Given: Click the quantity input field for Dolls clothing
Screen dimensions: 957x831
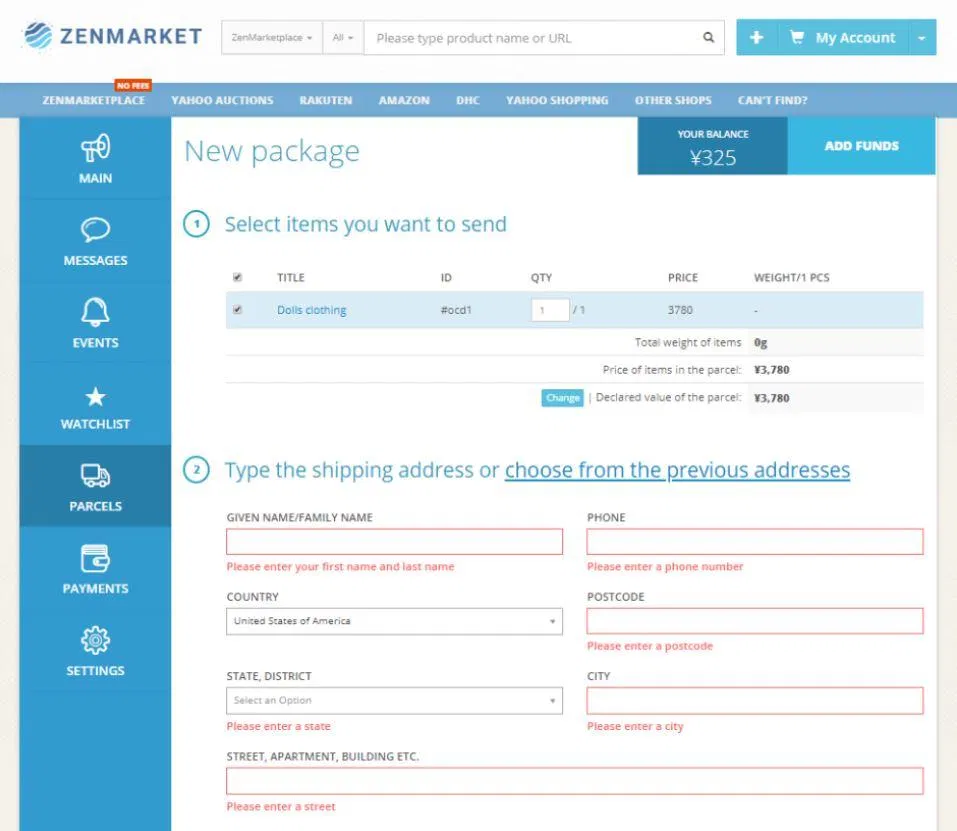Looking at the screenshot, I should [x=548, y=310].
